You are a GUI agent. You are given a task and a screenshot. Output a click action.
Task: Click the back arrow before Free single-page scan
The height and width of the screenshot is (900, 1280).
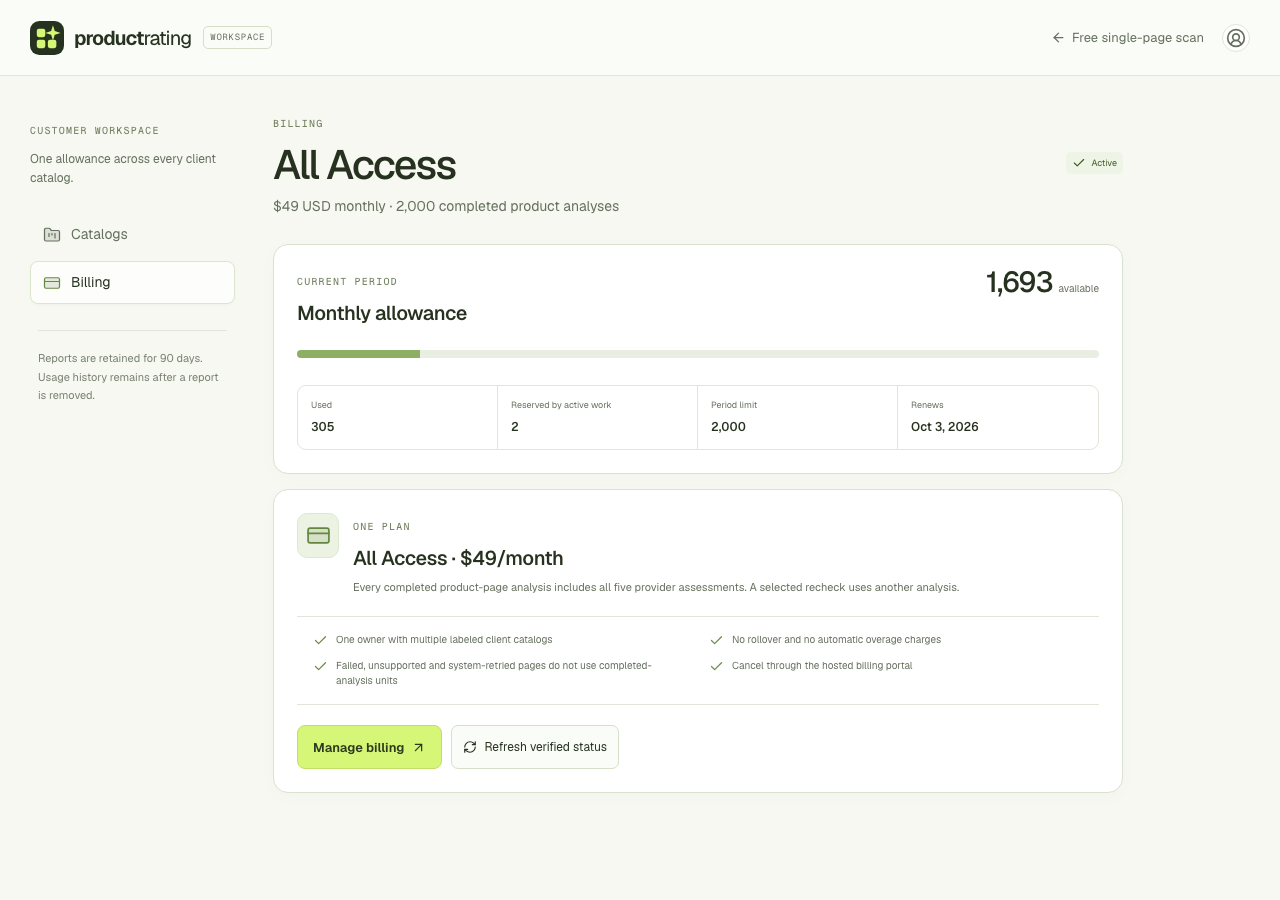click(x=1058, y=38)
